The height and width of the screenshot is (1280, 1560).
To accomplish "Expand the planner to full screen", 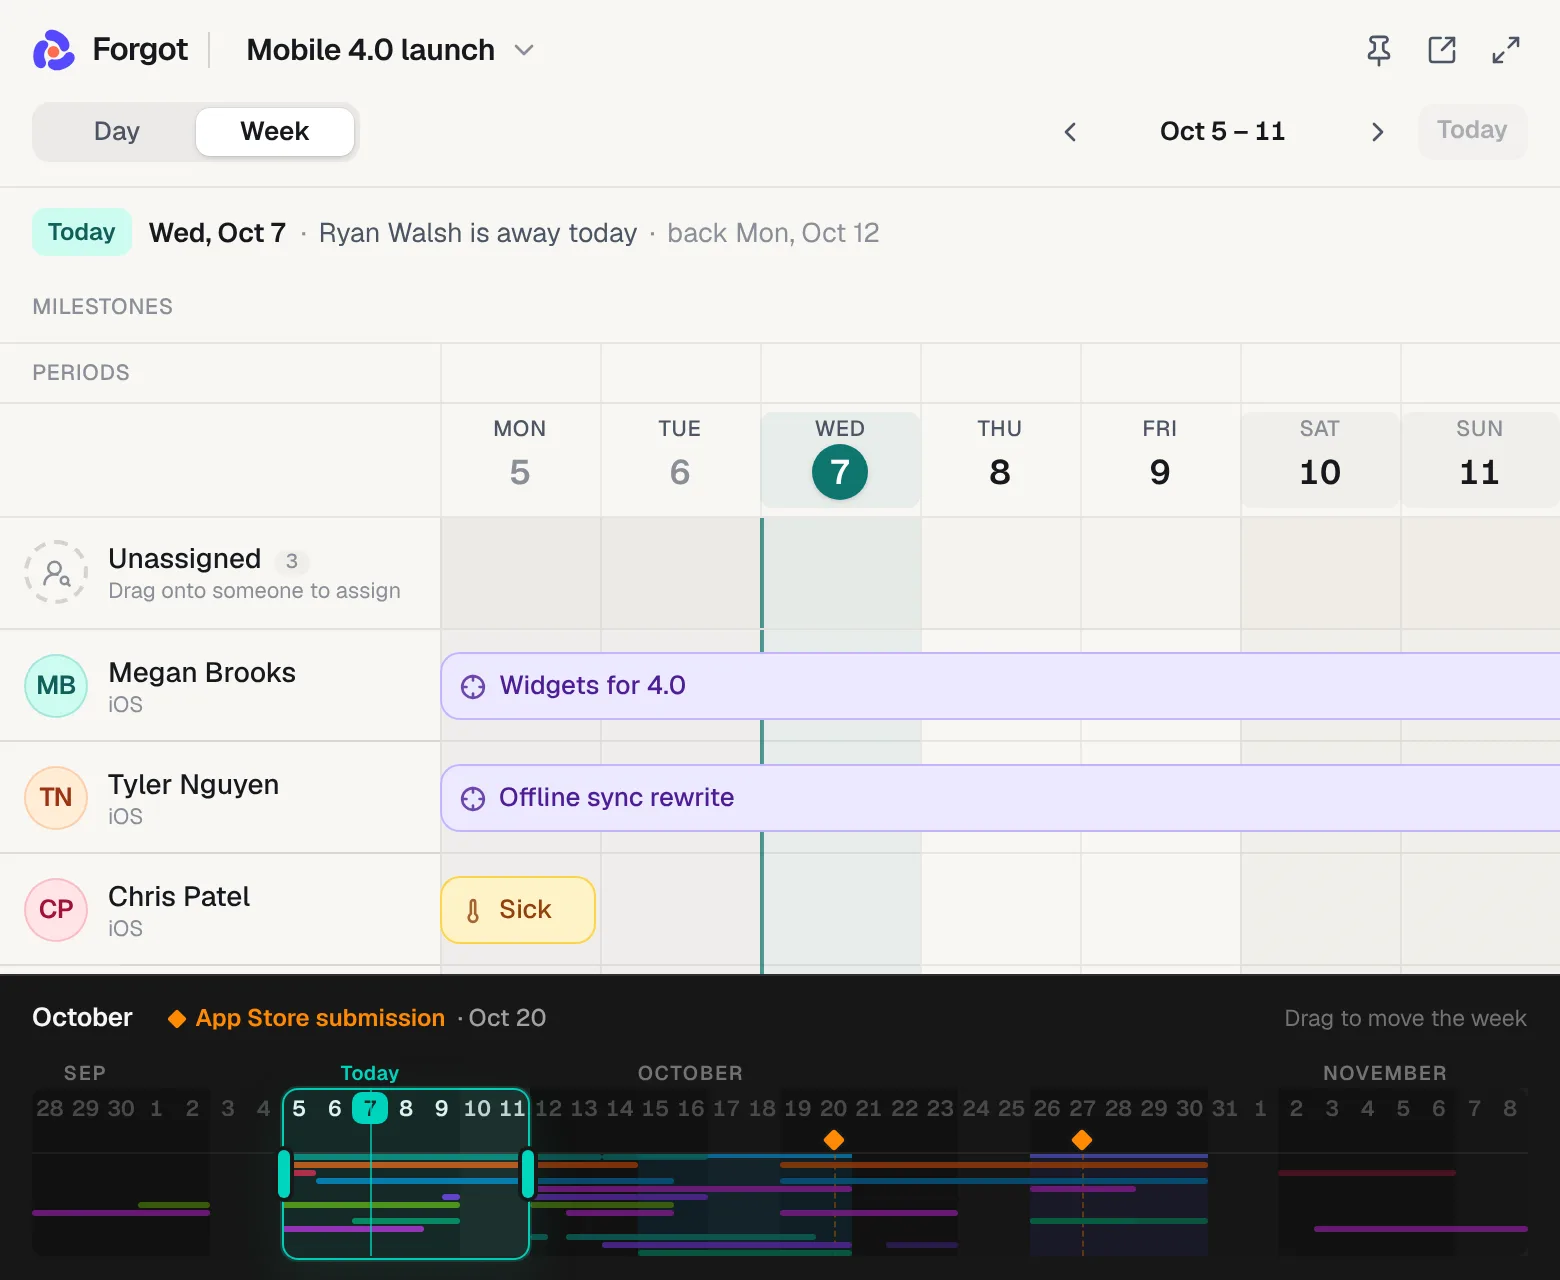I will tap(1506, 50).
